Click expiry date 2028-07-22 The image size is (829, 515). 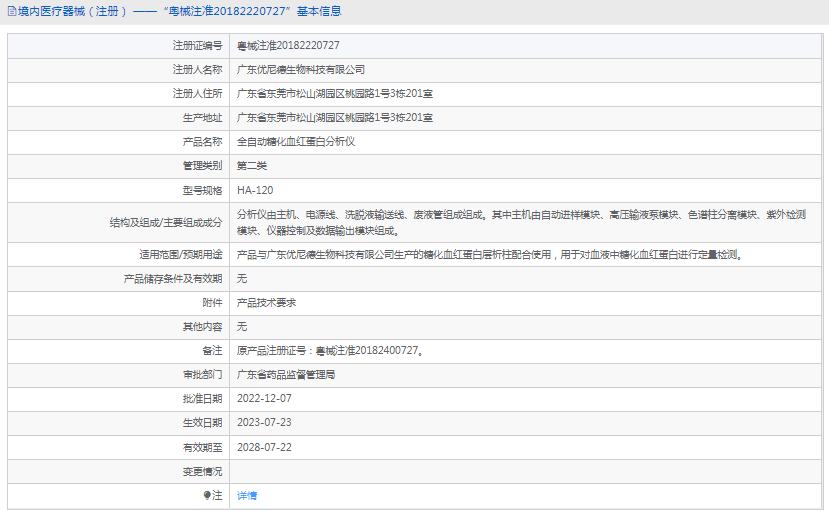pos(264,447)
